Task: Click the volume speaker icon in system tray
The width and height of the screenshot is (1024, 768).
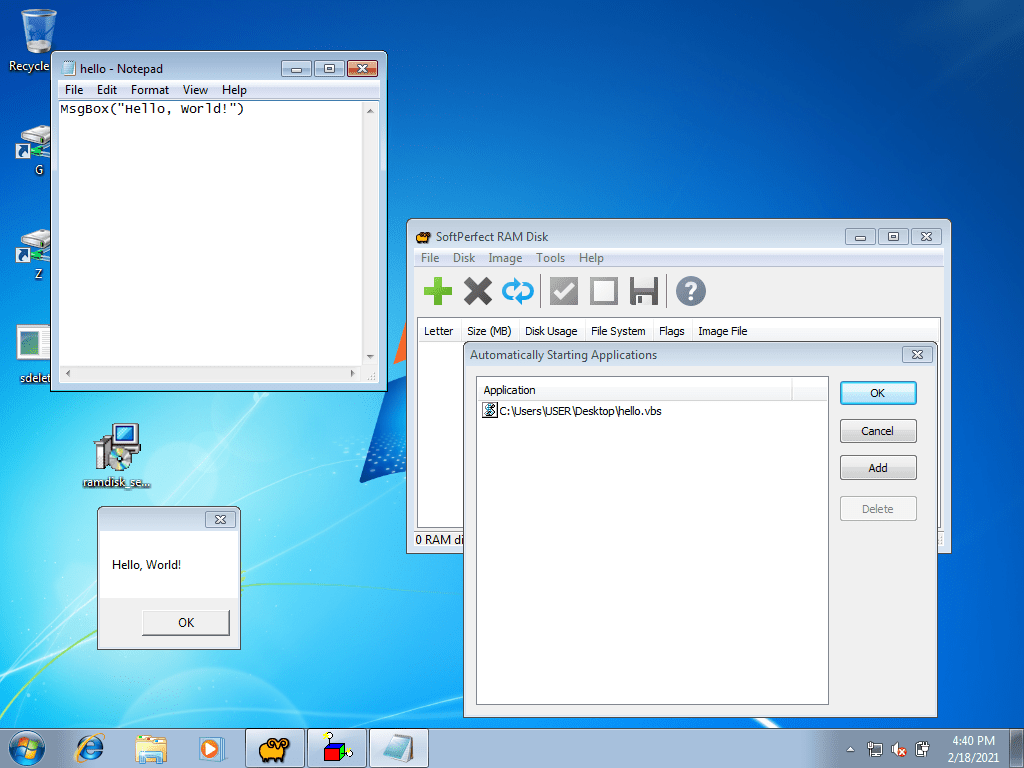Action: [x=899, y=749]
